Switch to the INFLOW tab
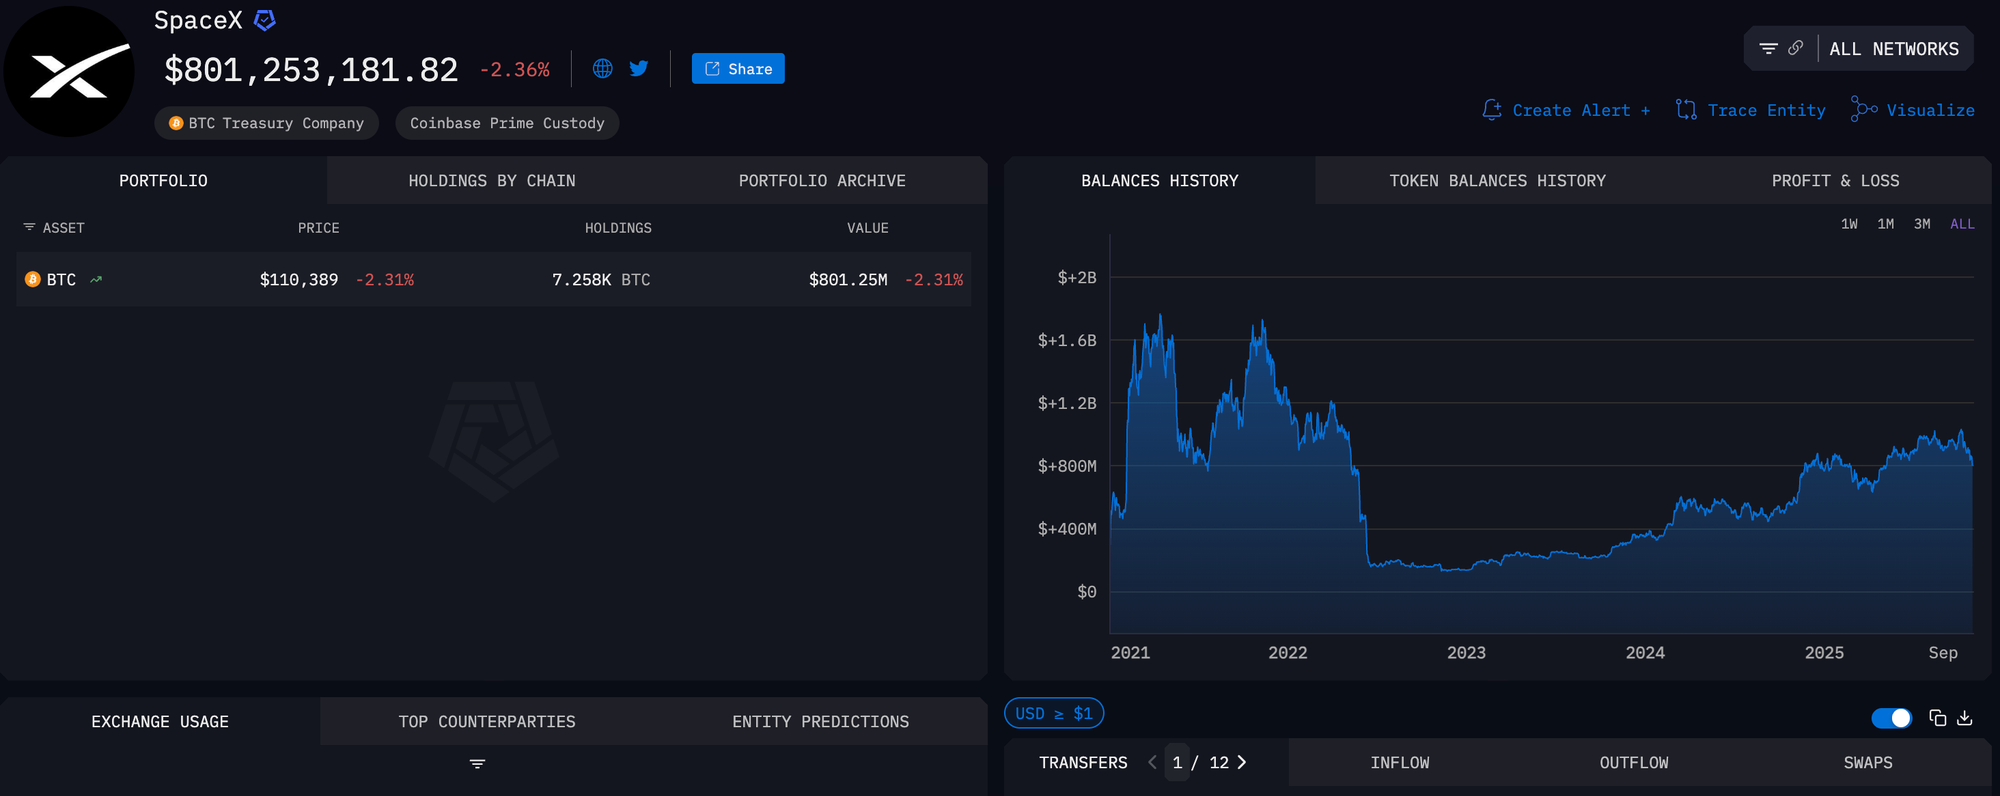The height and width of the screenshot is (796, 2000). click(x=1400, y=763)
